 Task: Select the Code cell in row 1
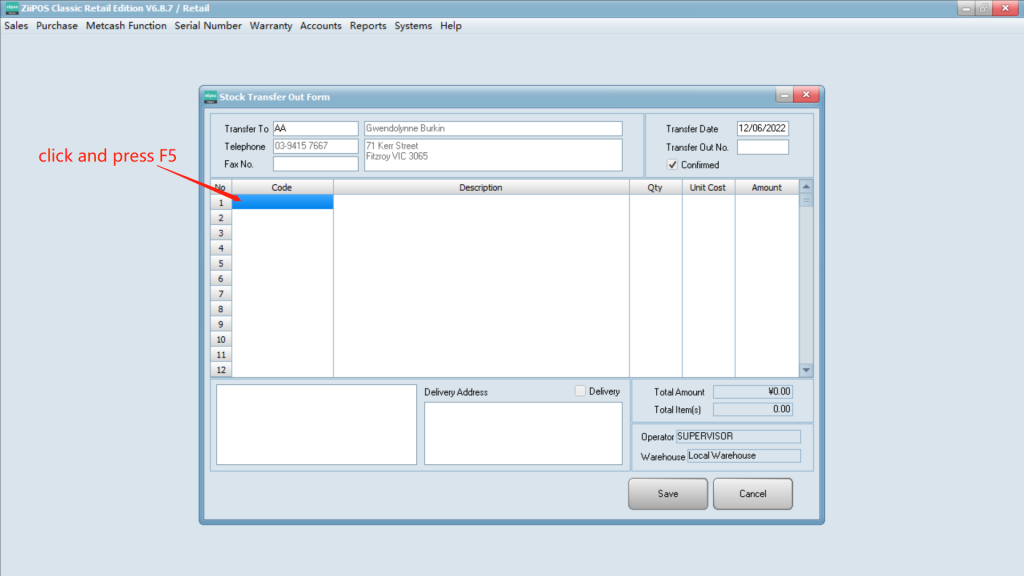click(x=282, y=202)
